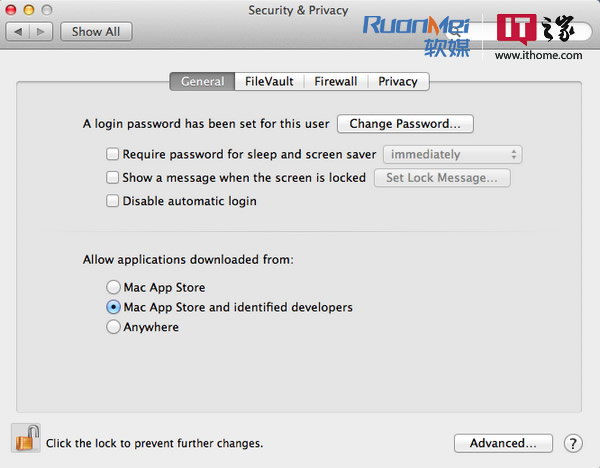Open Advanced settings
Screen dimensions: 600x468
(503, 443)
